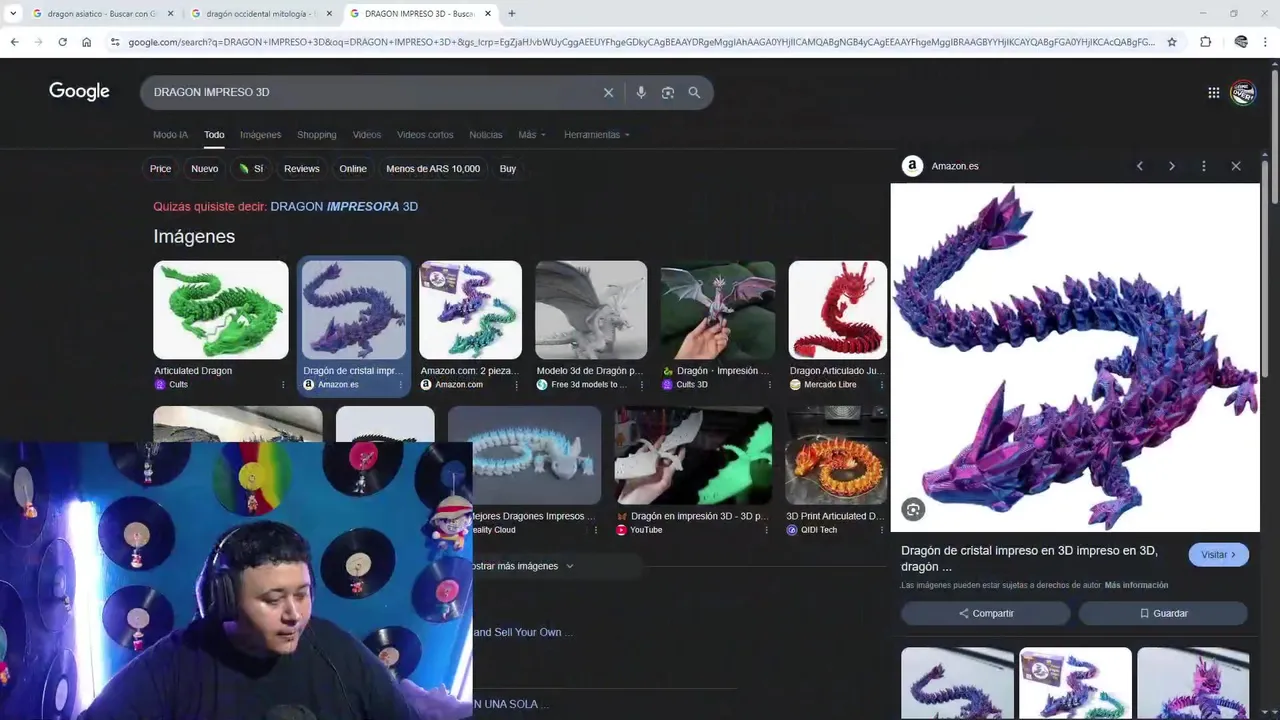Image resolution: width=1280 pixels, height=720 pixels.
Task: Open large purple dragon preview image
Action: [x=1075, y=357]
